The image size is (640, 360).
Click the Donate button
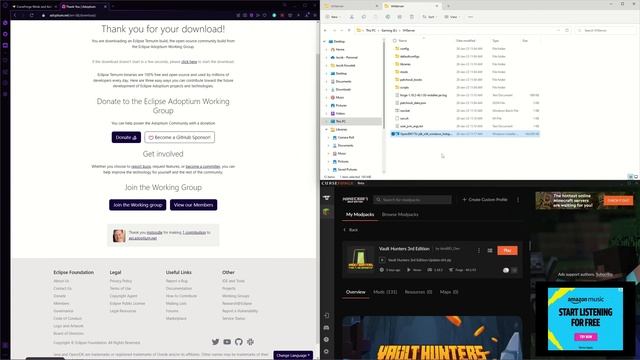[126, 137]
